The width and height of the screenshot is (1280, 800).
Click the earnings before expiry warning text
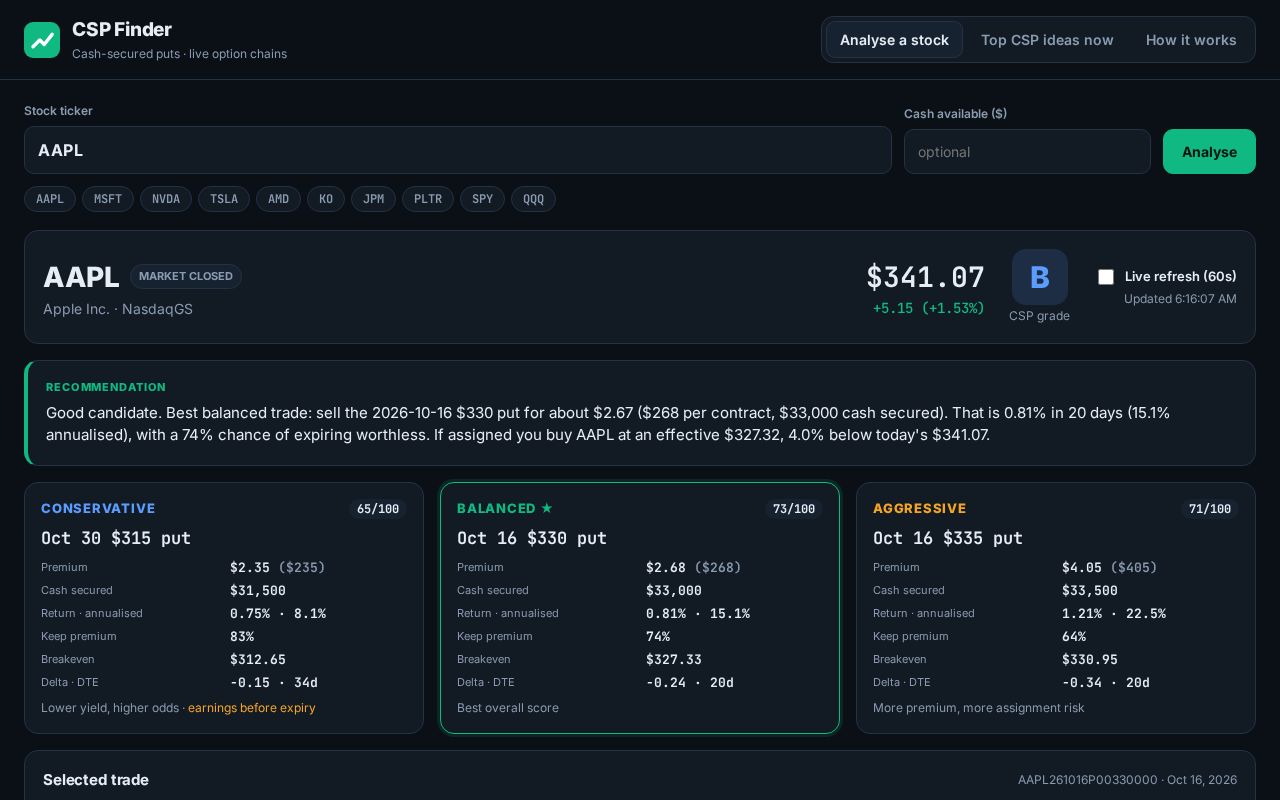[x=252, y=708]
